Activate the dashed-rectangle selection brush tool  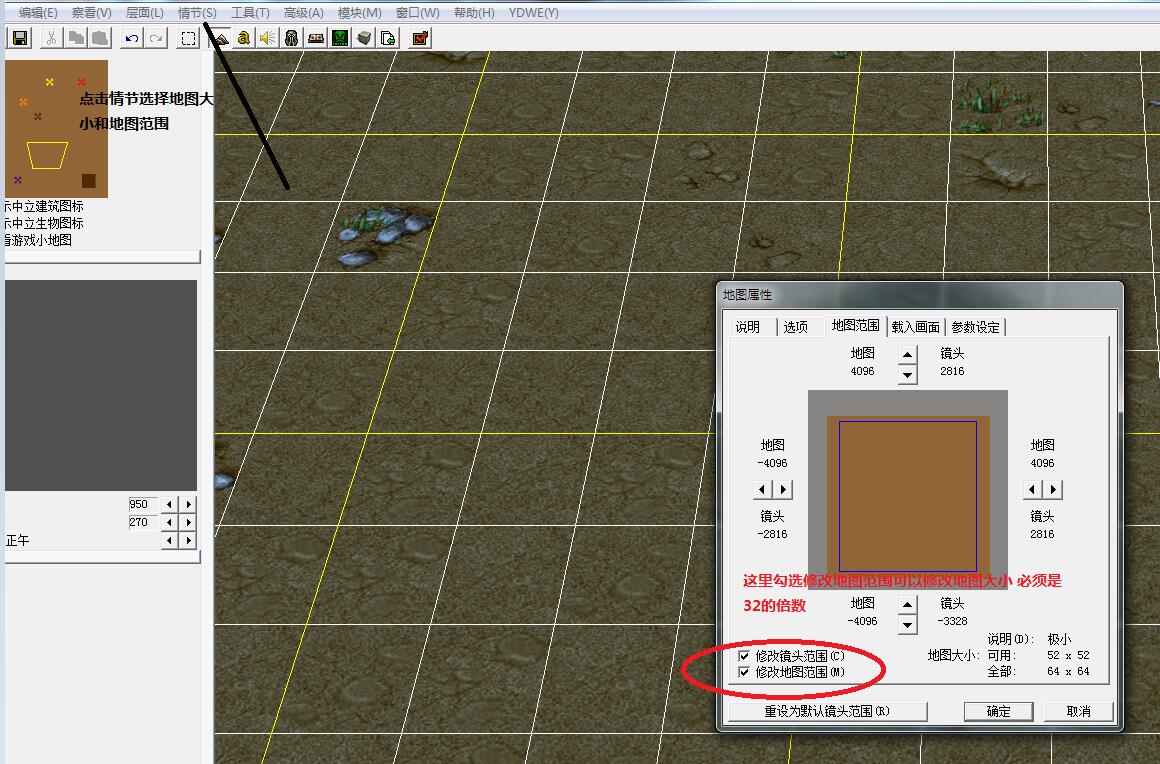pyautogui.click(x=188, y=38)
